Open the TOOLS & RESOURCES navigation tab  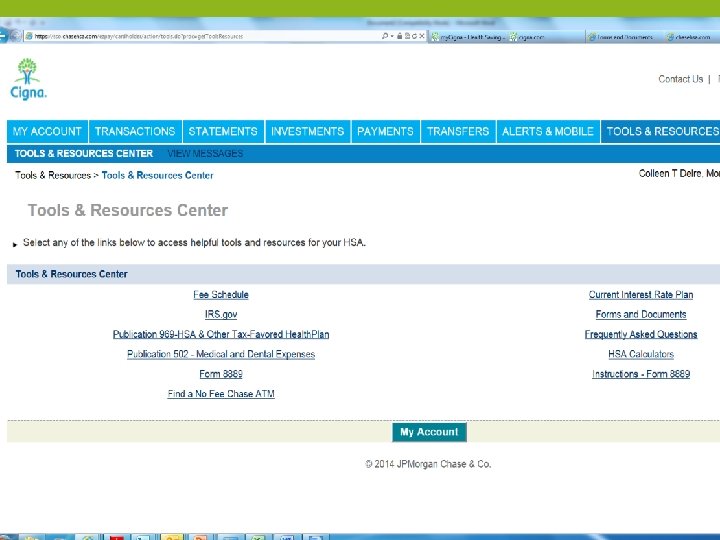point(661,131)
